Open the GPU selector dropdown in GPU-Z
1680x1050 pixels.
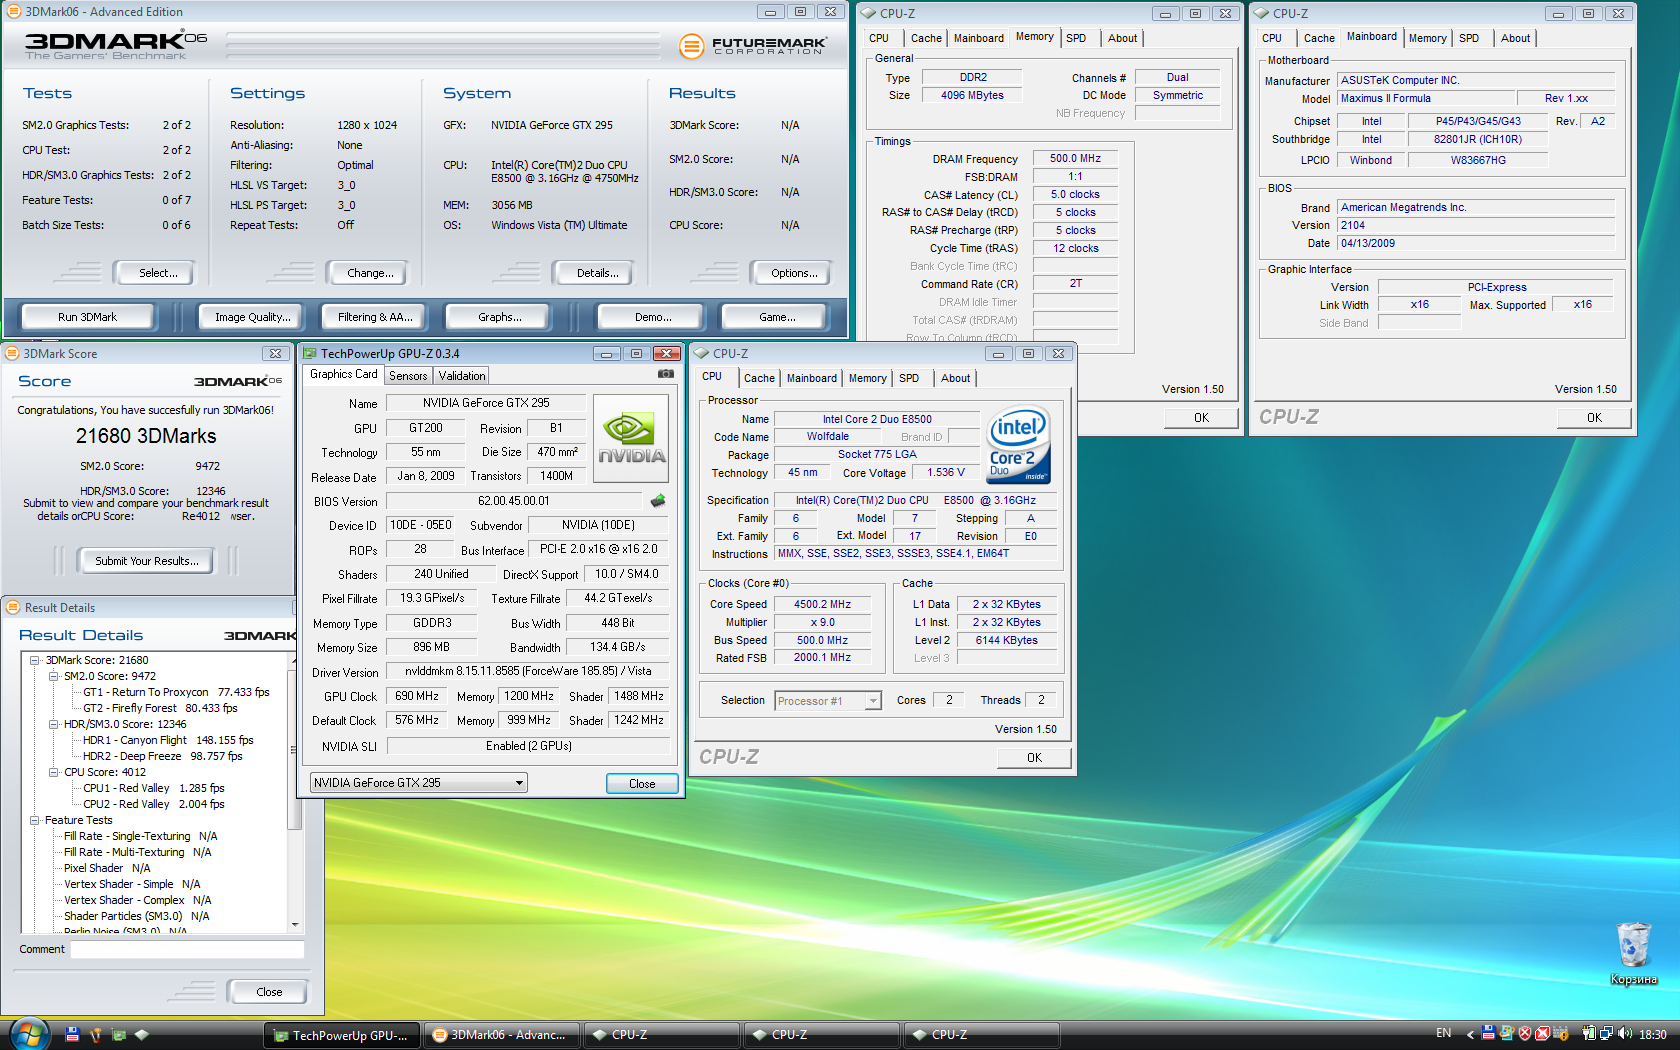click(418, 783)
